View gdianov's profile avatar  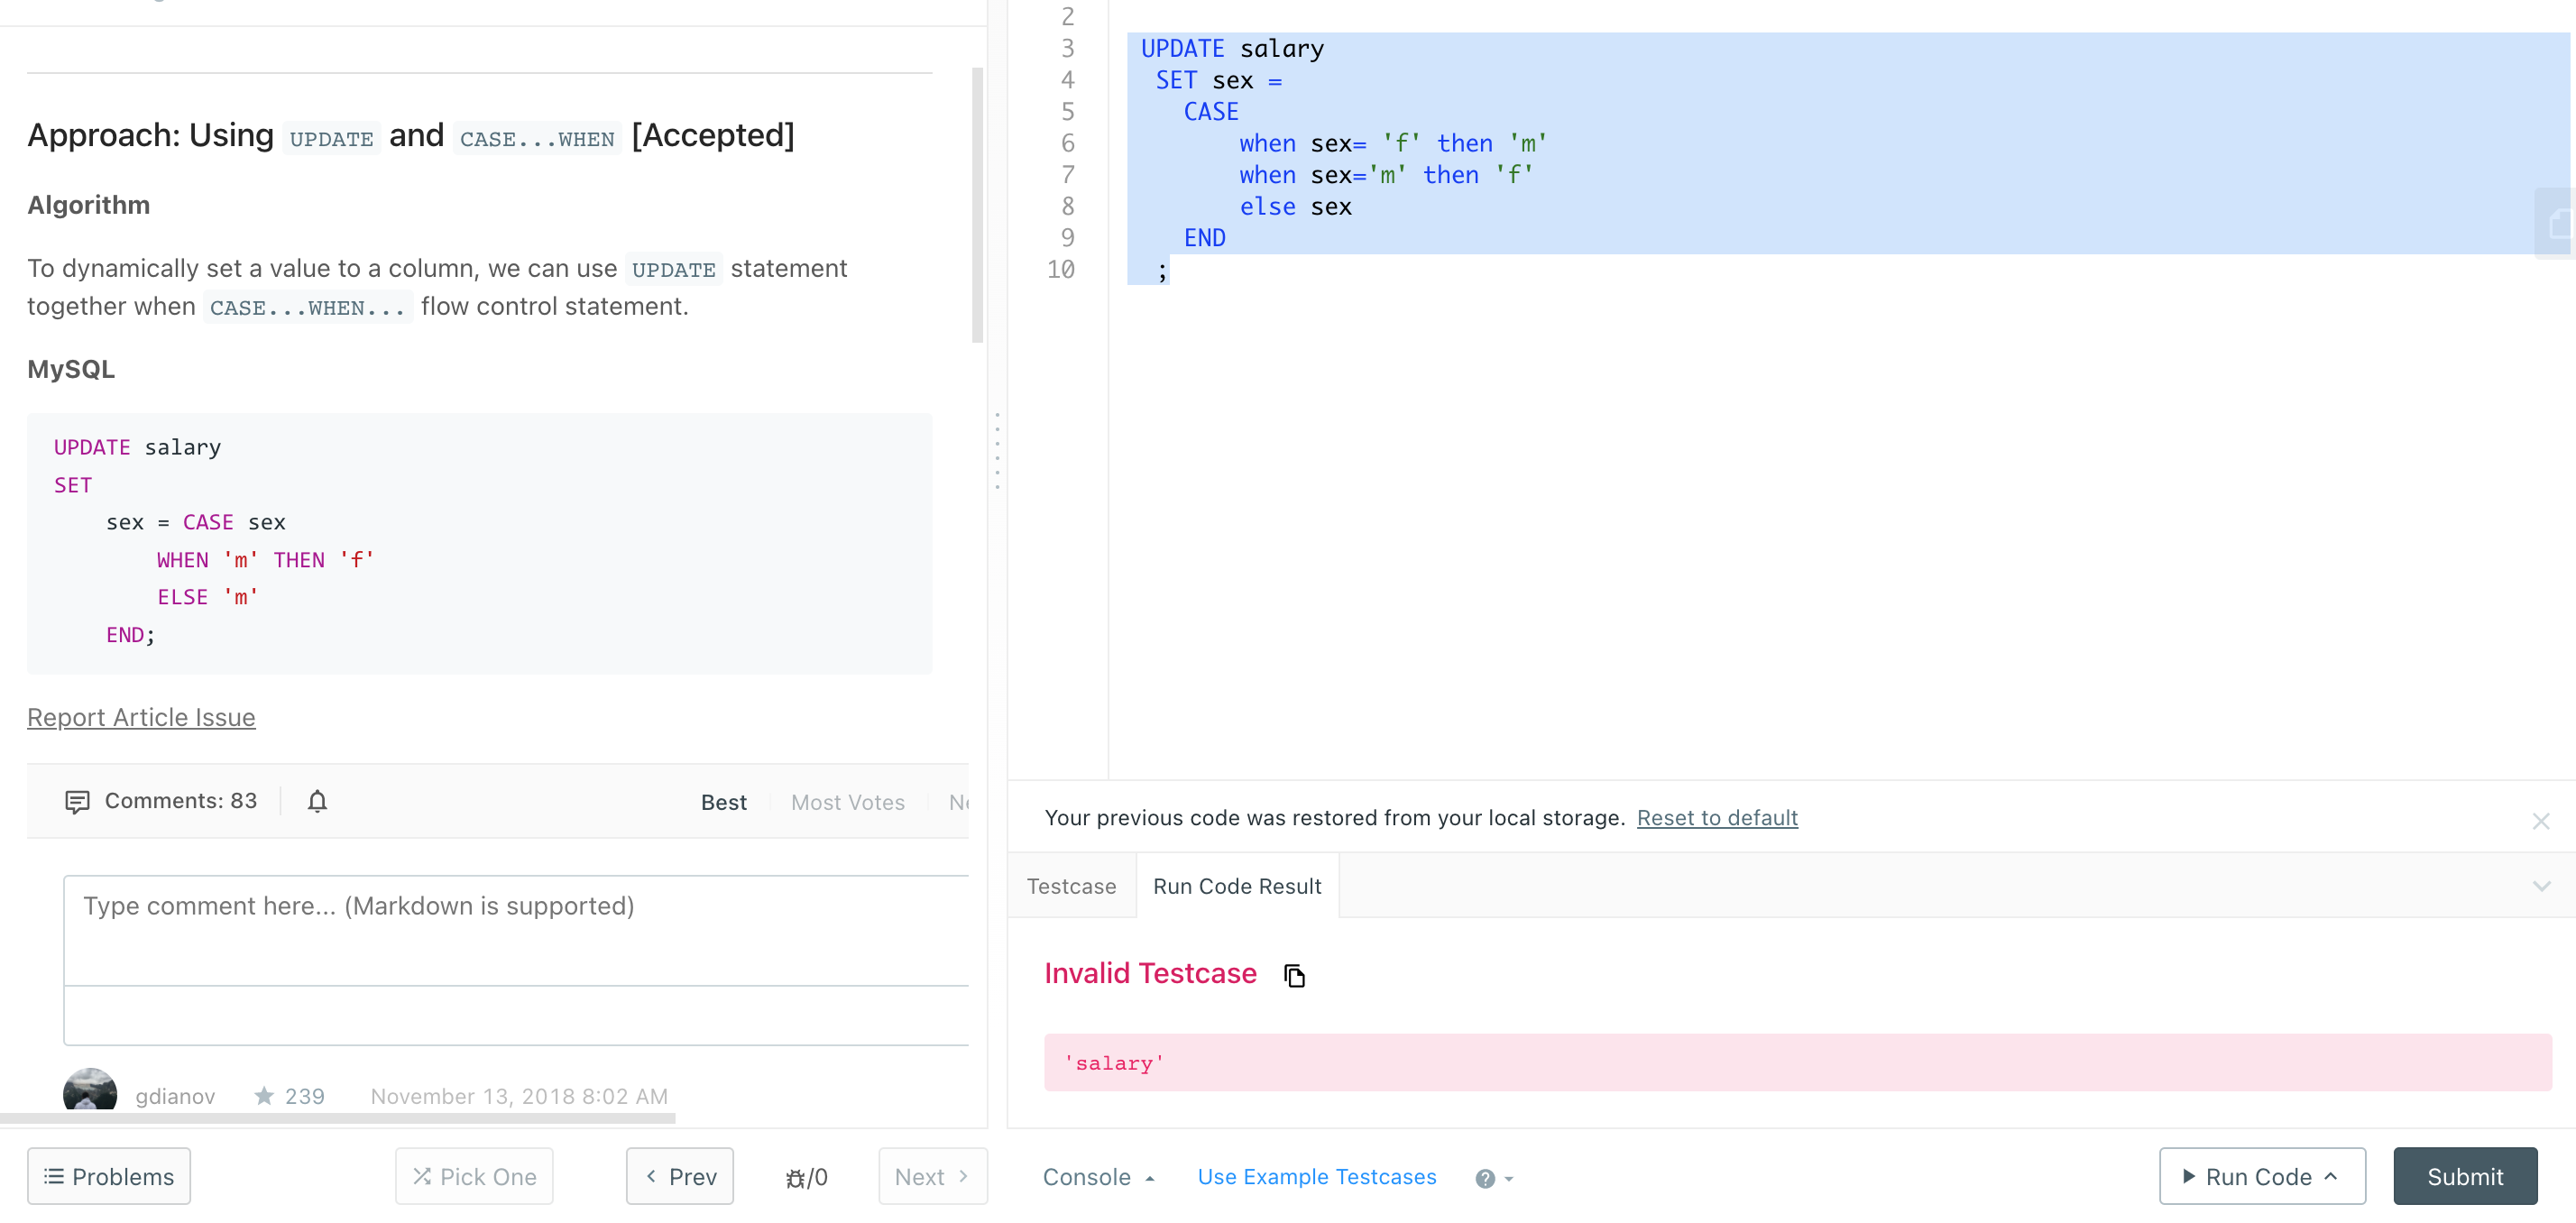pos(90,1090)
